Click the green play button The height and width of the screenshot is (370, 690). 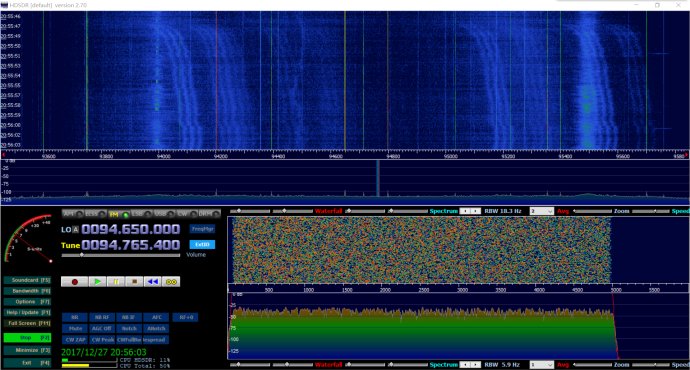pos(98,282)
